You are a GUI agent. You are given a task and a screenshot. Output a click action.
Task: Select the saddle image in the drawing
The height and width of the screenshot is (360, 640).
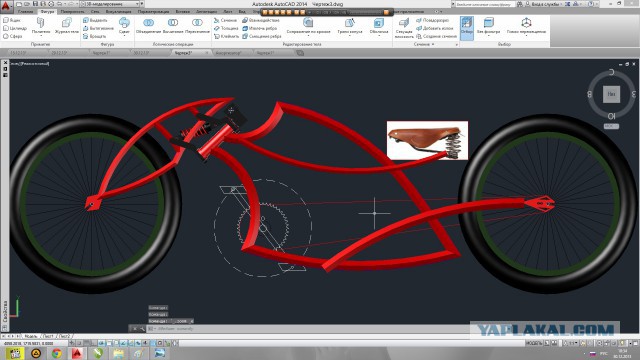coord(427,140)
